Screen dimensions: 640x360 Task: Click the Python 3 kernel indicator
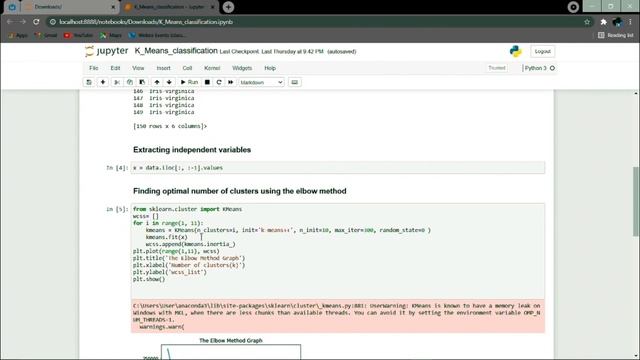535,68
